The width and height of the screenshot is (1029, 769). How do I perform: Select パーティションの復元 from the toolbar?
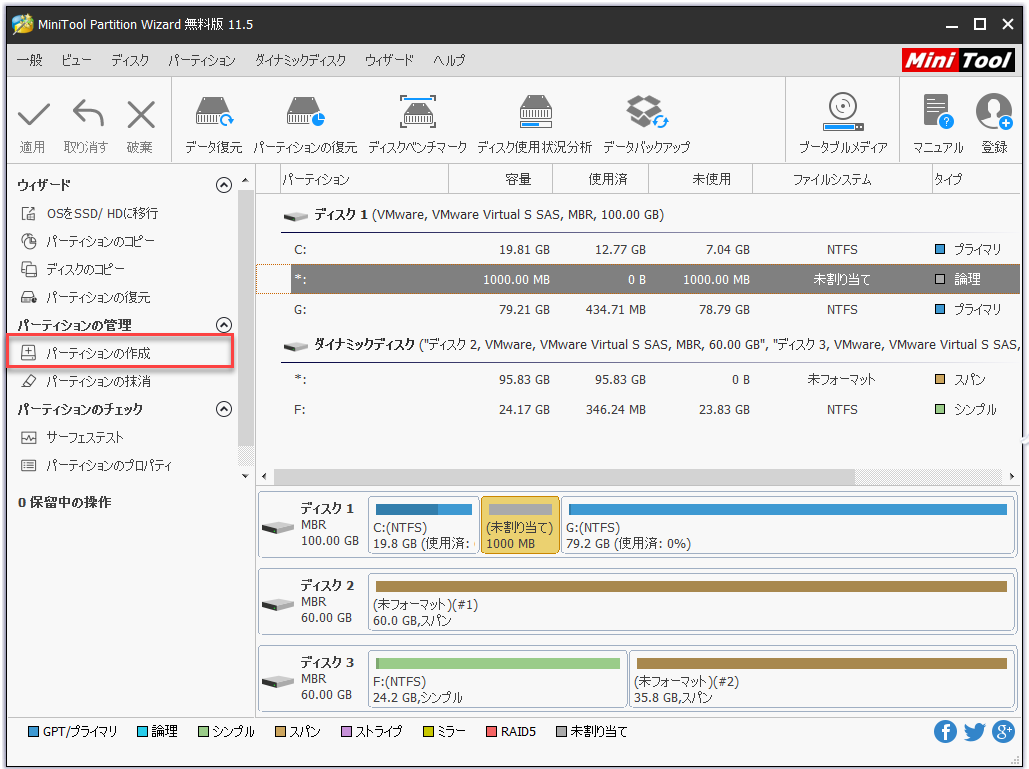coord(304,119)
